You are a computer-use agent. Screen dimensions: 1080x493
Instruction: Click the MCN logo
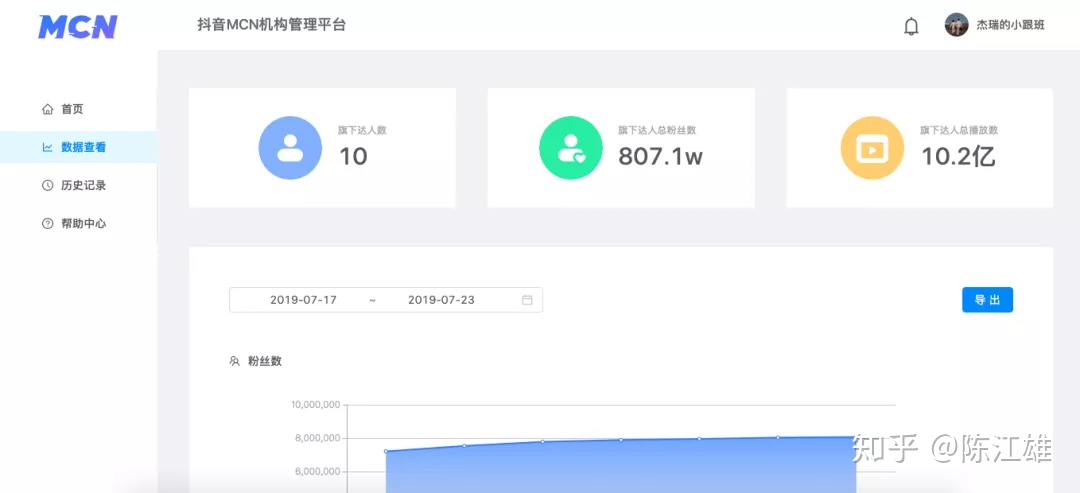click(78, 27)
